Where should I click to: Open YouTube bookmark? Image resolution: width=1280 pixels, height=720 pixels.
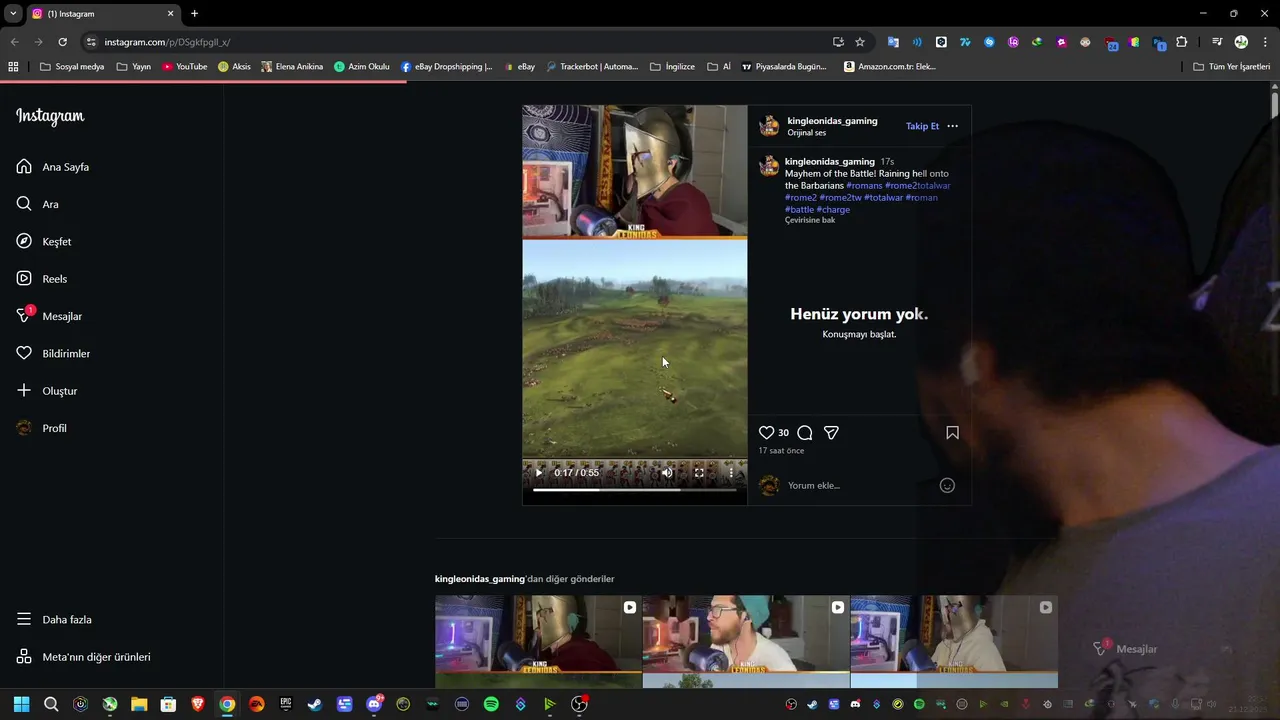(x=185, y=67)
